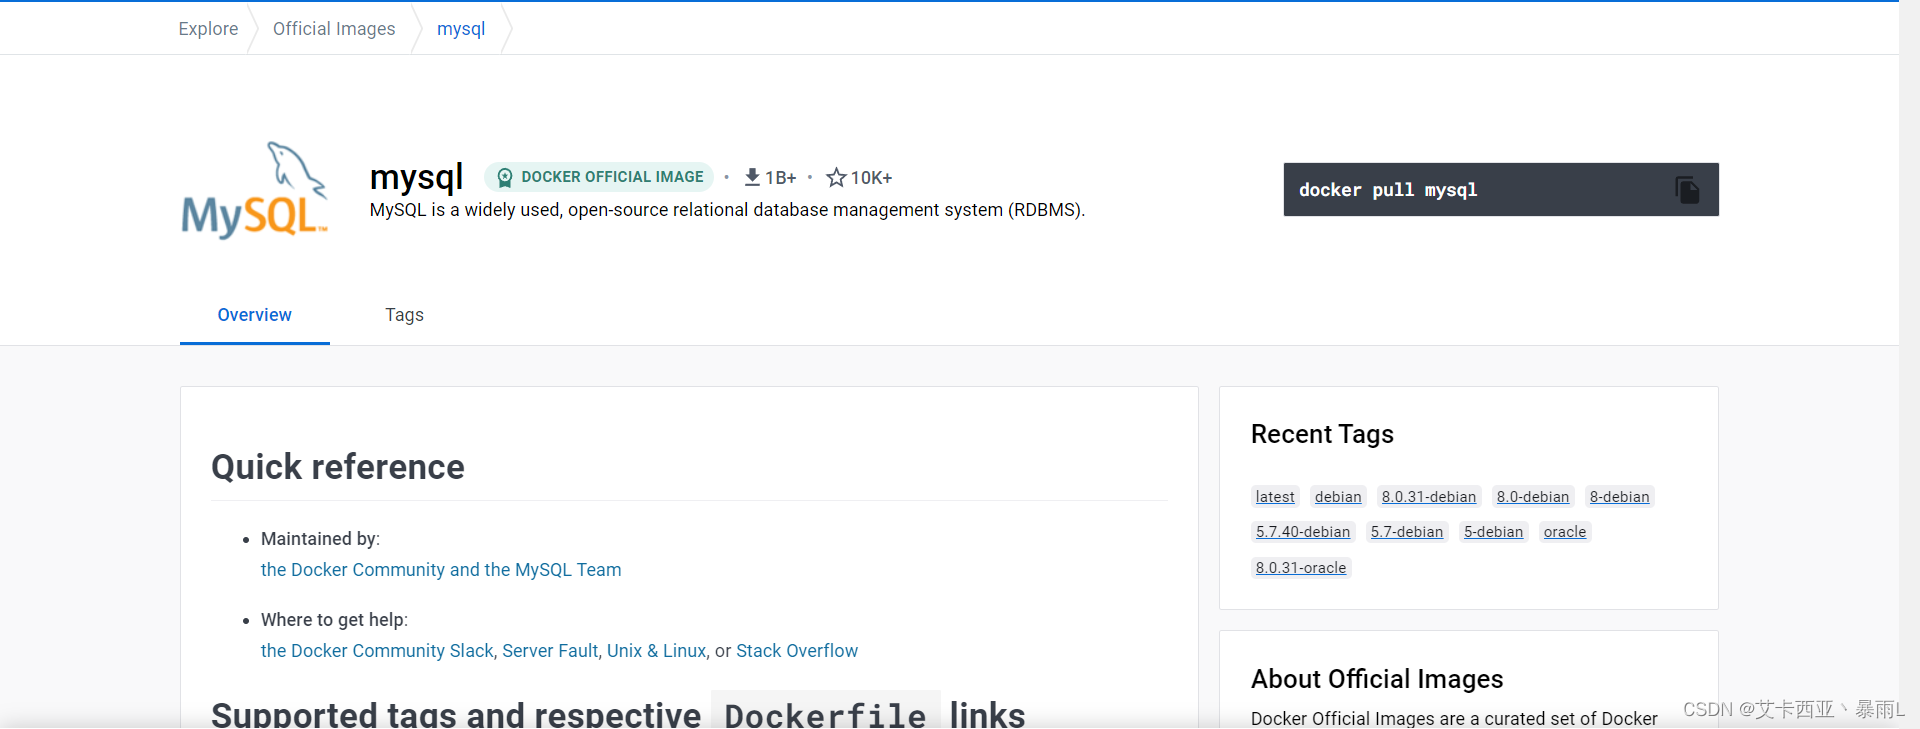Copy the docker pull mysql command
Screen dimensions: 1920x729
click(1687, 190)
